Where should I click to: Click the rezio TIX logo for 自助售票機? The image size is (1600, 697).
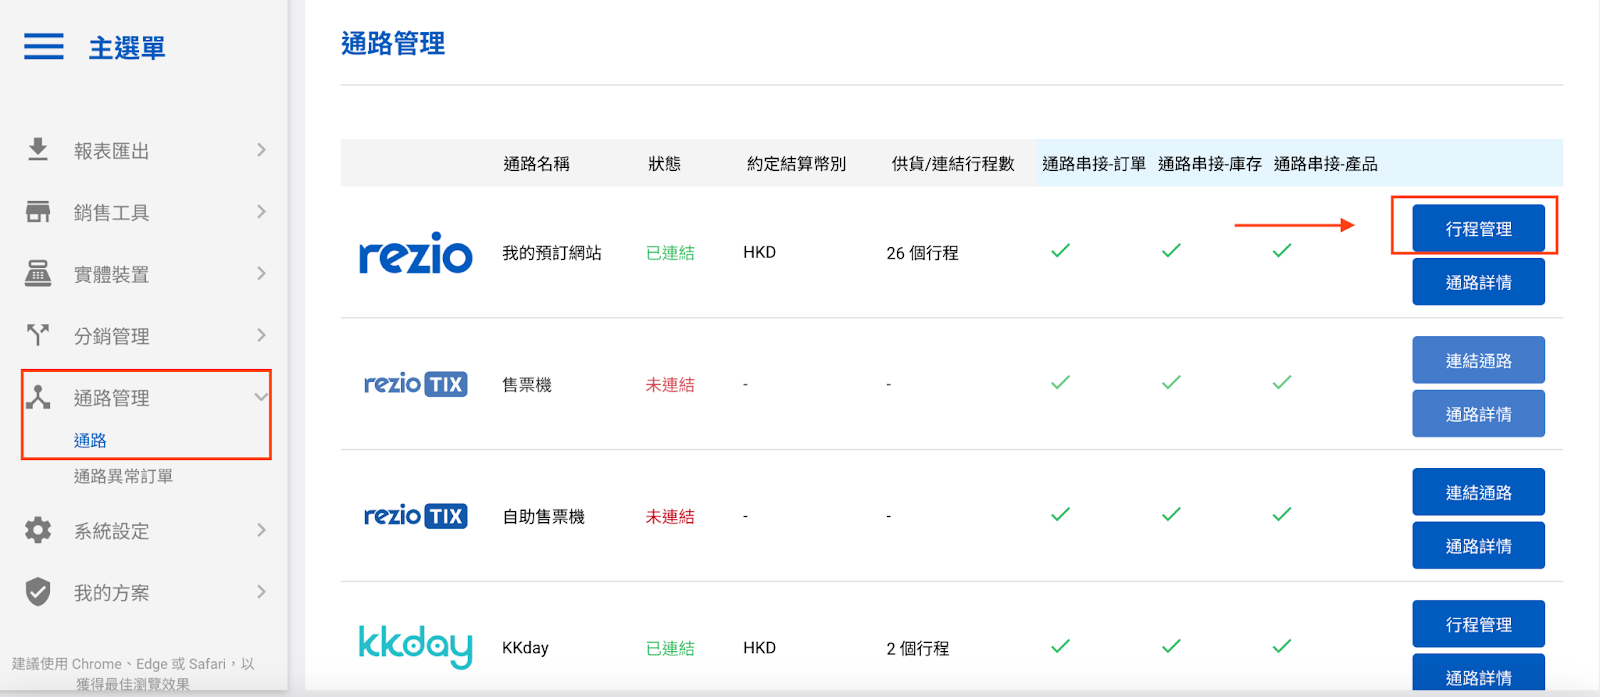click(x=415, y=516)
